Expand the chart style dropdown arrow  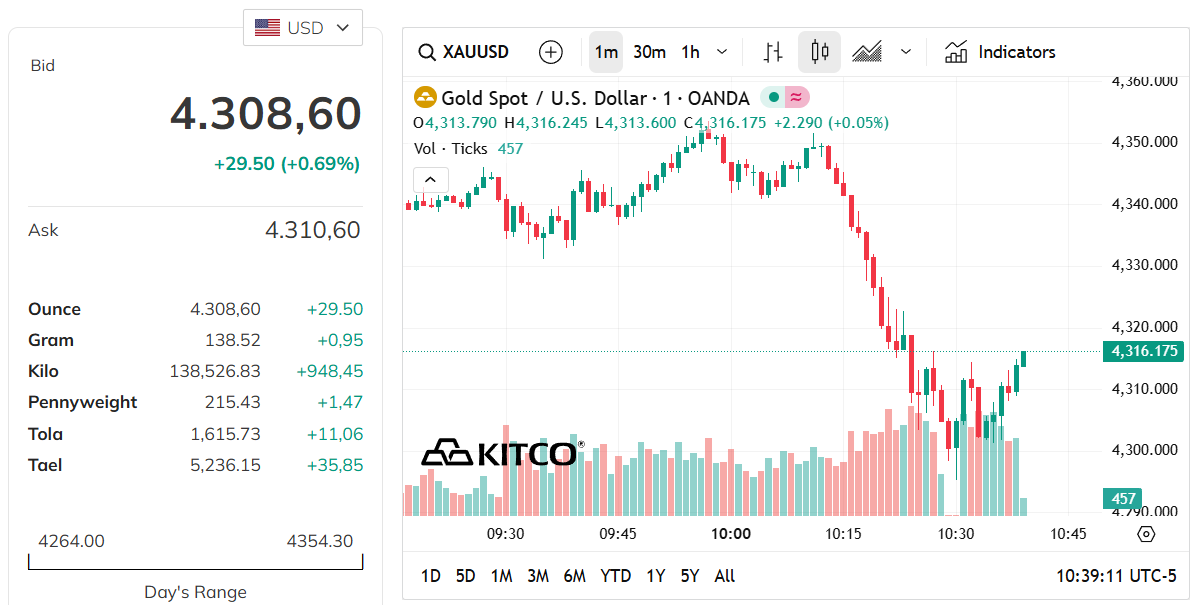(906, 52)
